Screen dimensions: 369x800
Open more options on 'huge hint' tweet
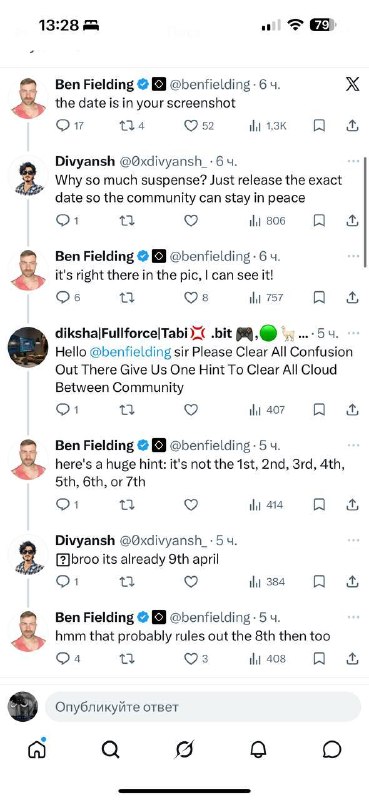353,445
